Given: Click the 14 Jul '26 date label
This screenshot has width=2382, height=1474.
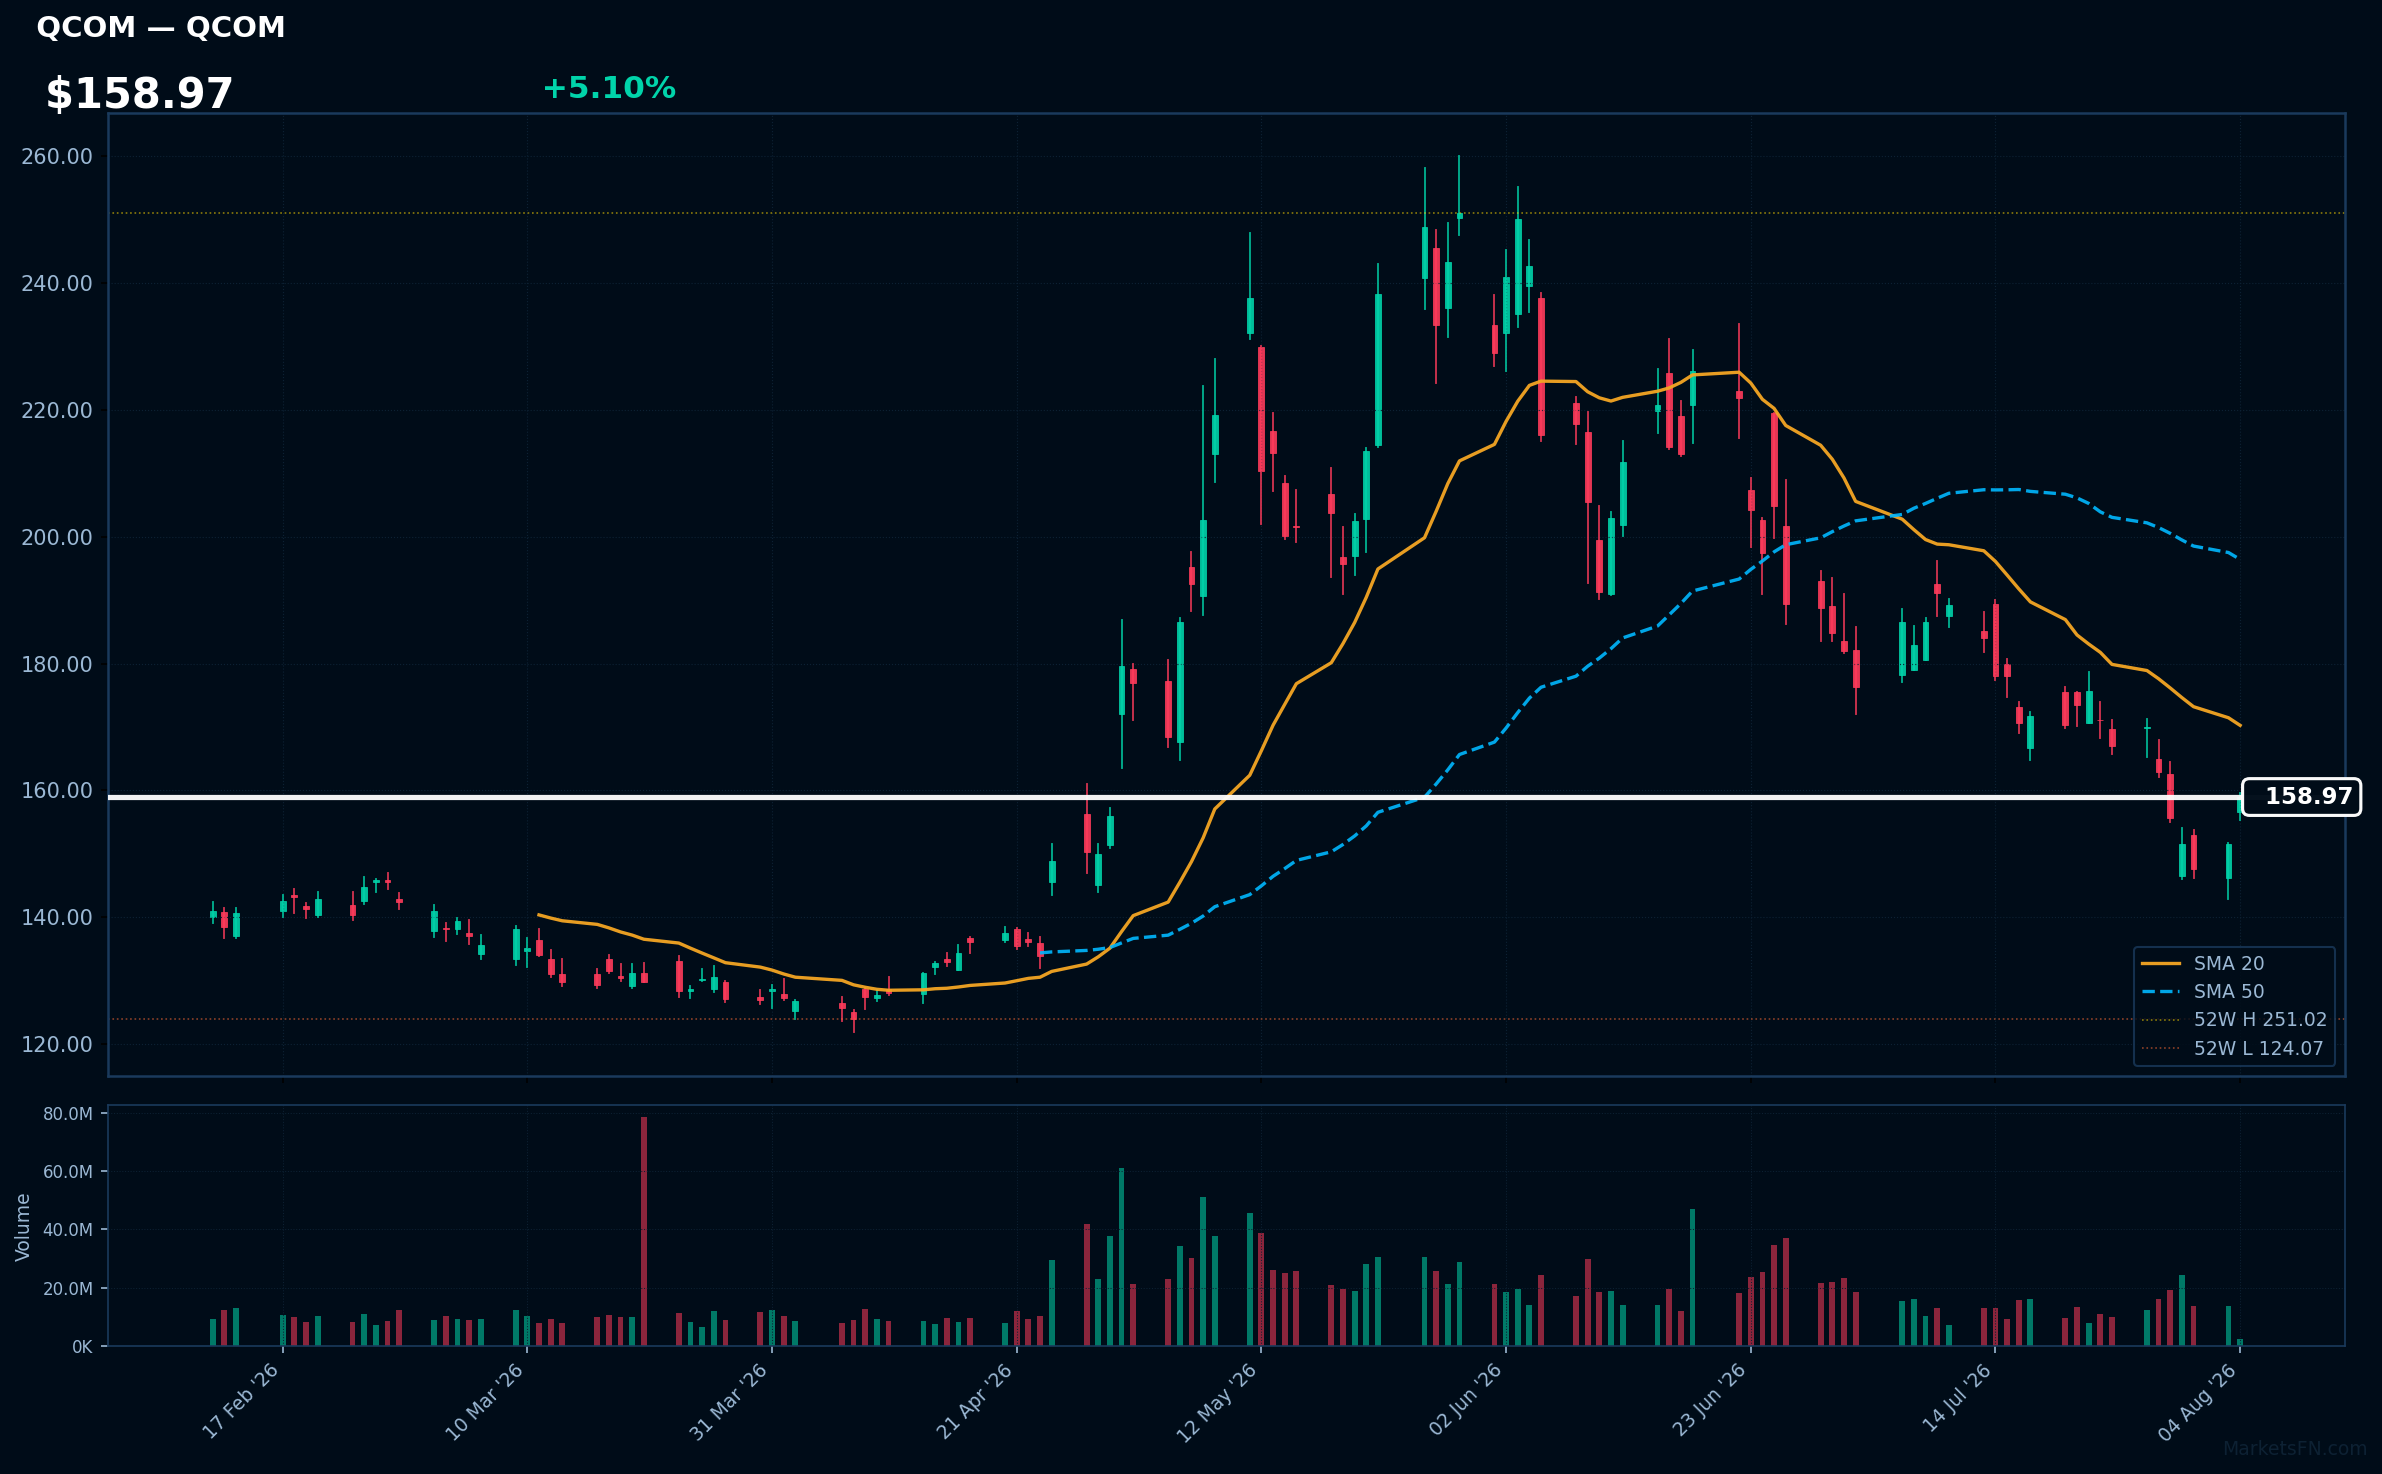Looking at the screenshot, I should (x=1957, y=1399).
